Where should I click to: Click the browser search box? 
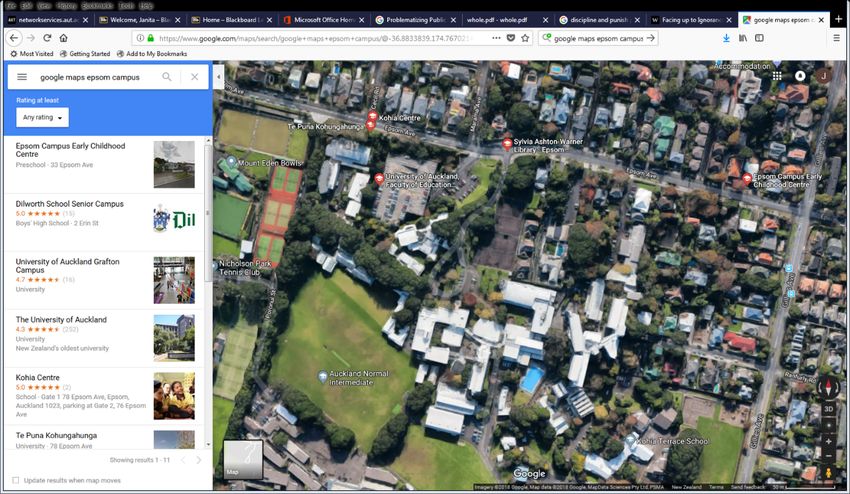pos(596,38)
